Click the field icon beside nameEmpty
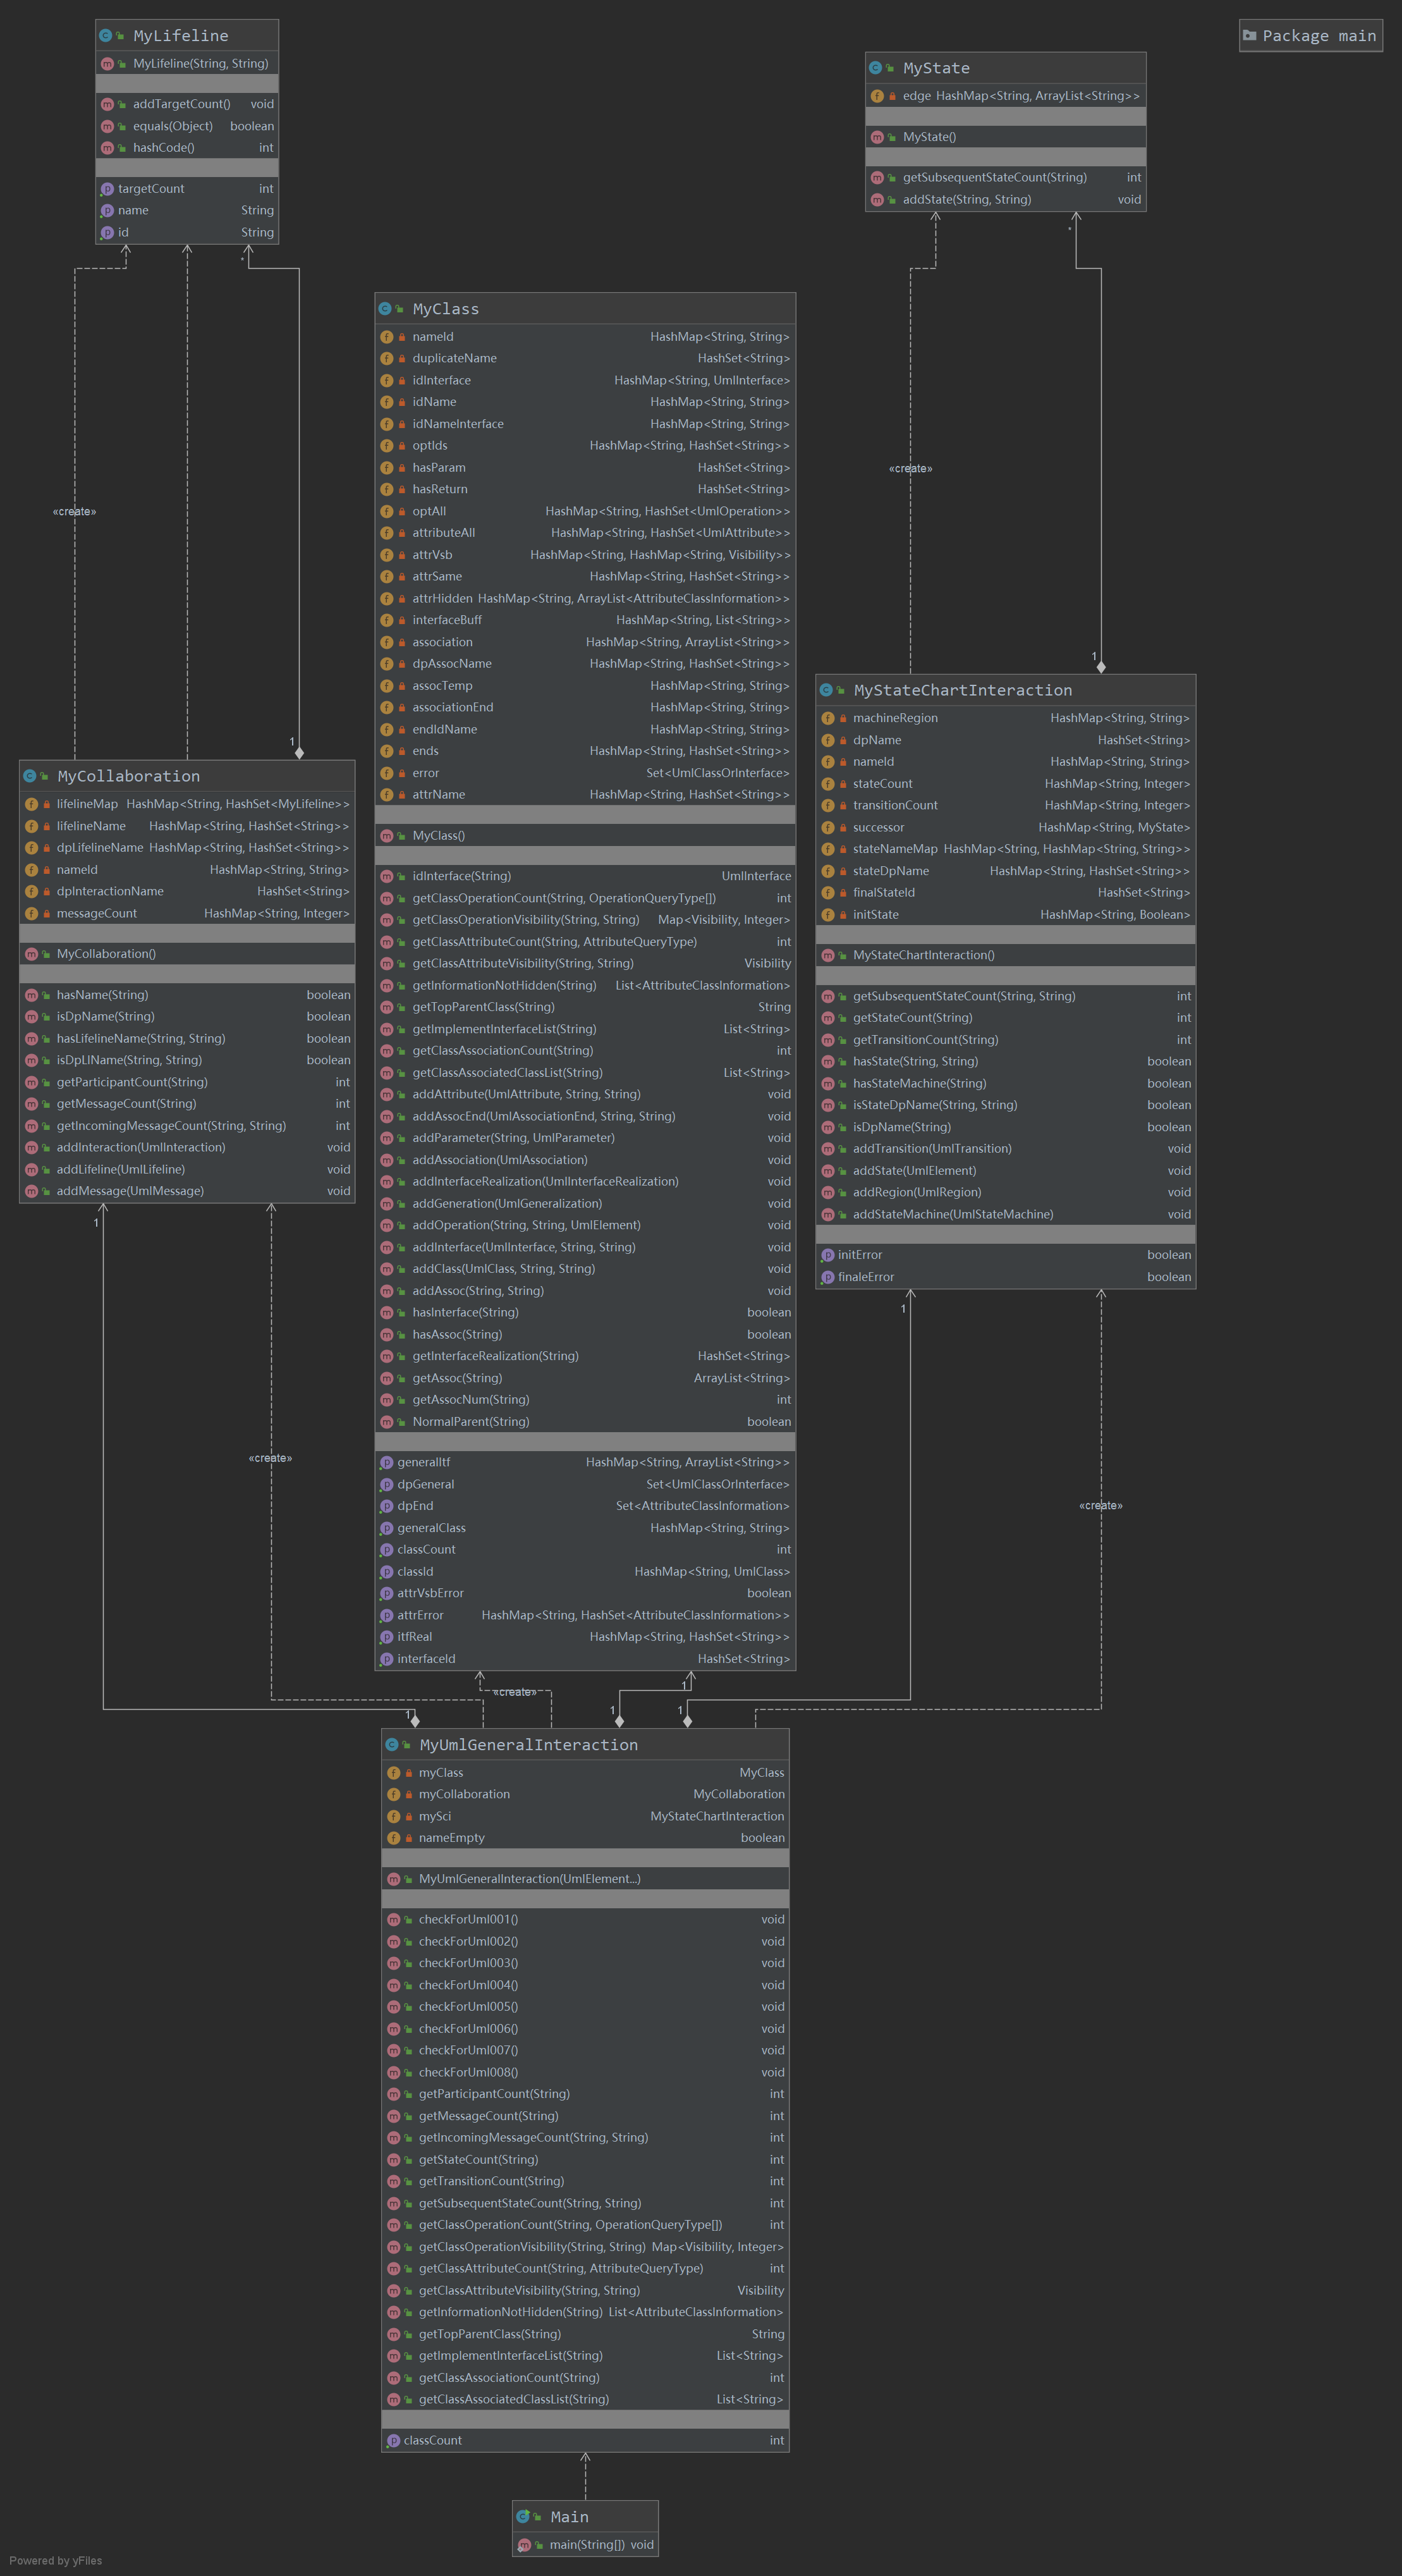Image resolution: width=1402 pixels, height=2576 pixels. coord(393,1838)
